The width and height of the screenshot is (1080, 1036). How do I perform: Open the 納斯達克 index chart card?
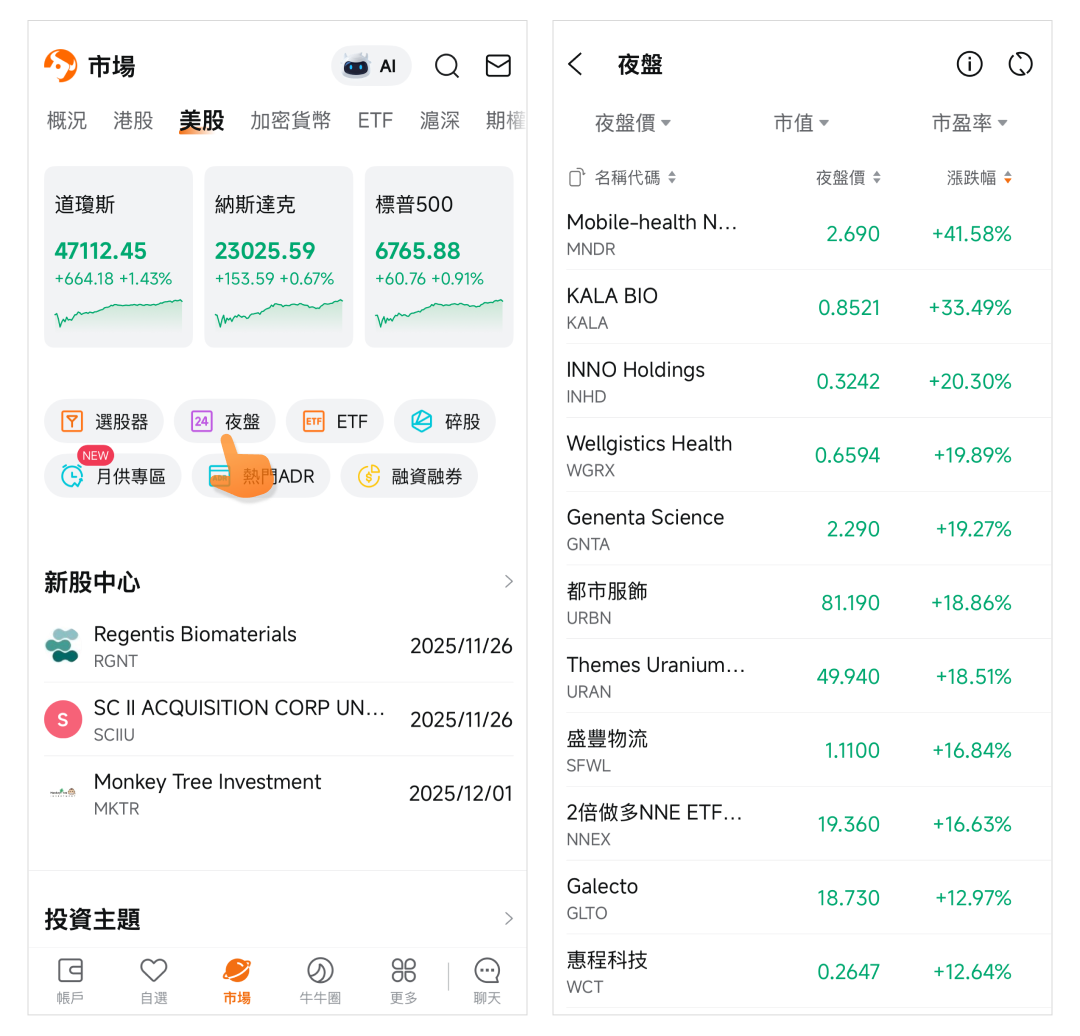tap(278, 257)
